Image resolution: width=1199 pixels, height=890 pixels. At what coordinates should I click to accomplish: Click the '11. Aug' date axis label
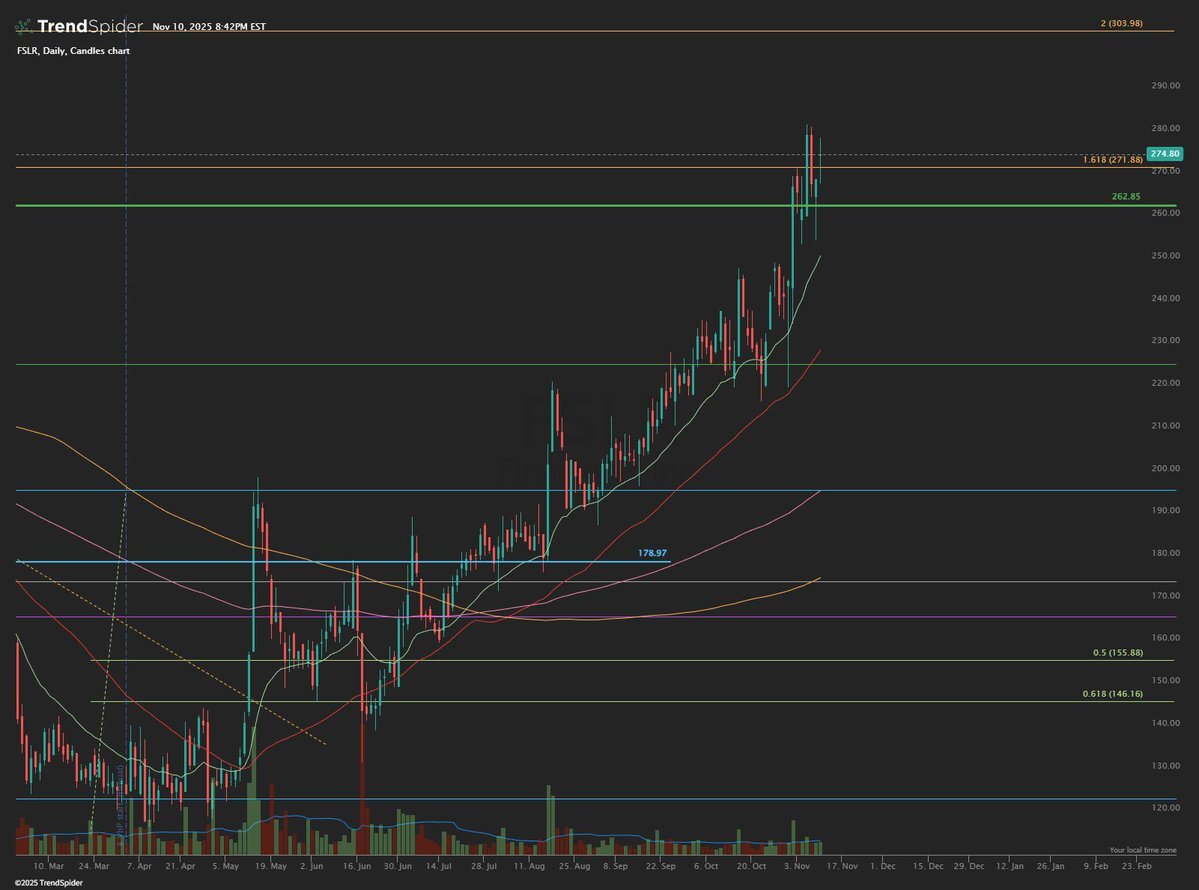pyautogui.click(x=529, y=866)
